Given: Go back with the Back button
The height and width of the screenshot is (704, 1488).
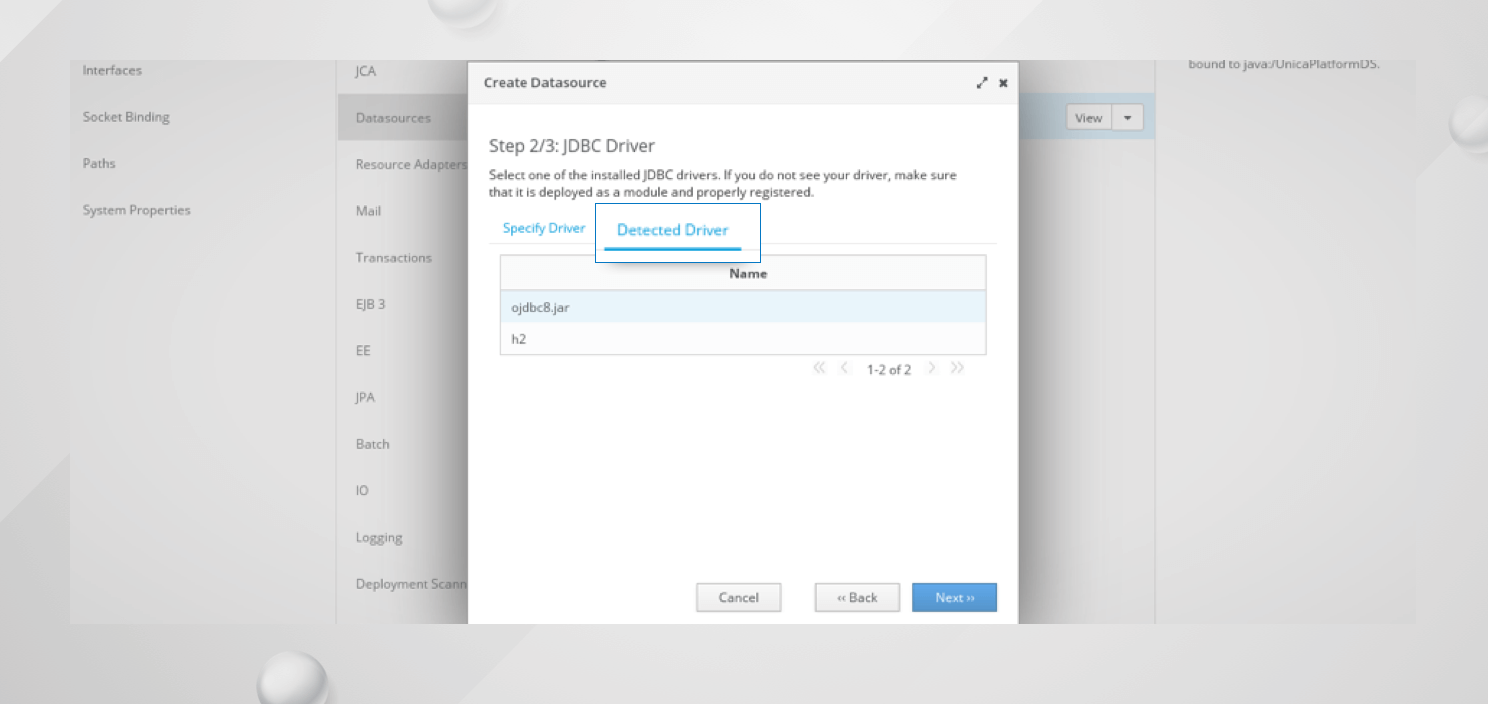Looking at the screenshot, I should (x=857, y=597).
